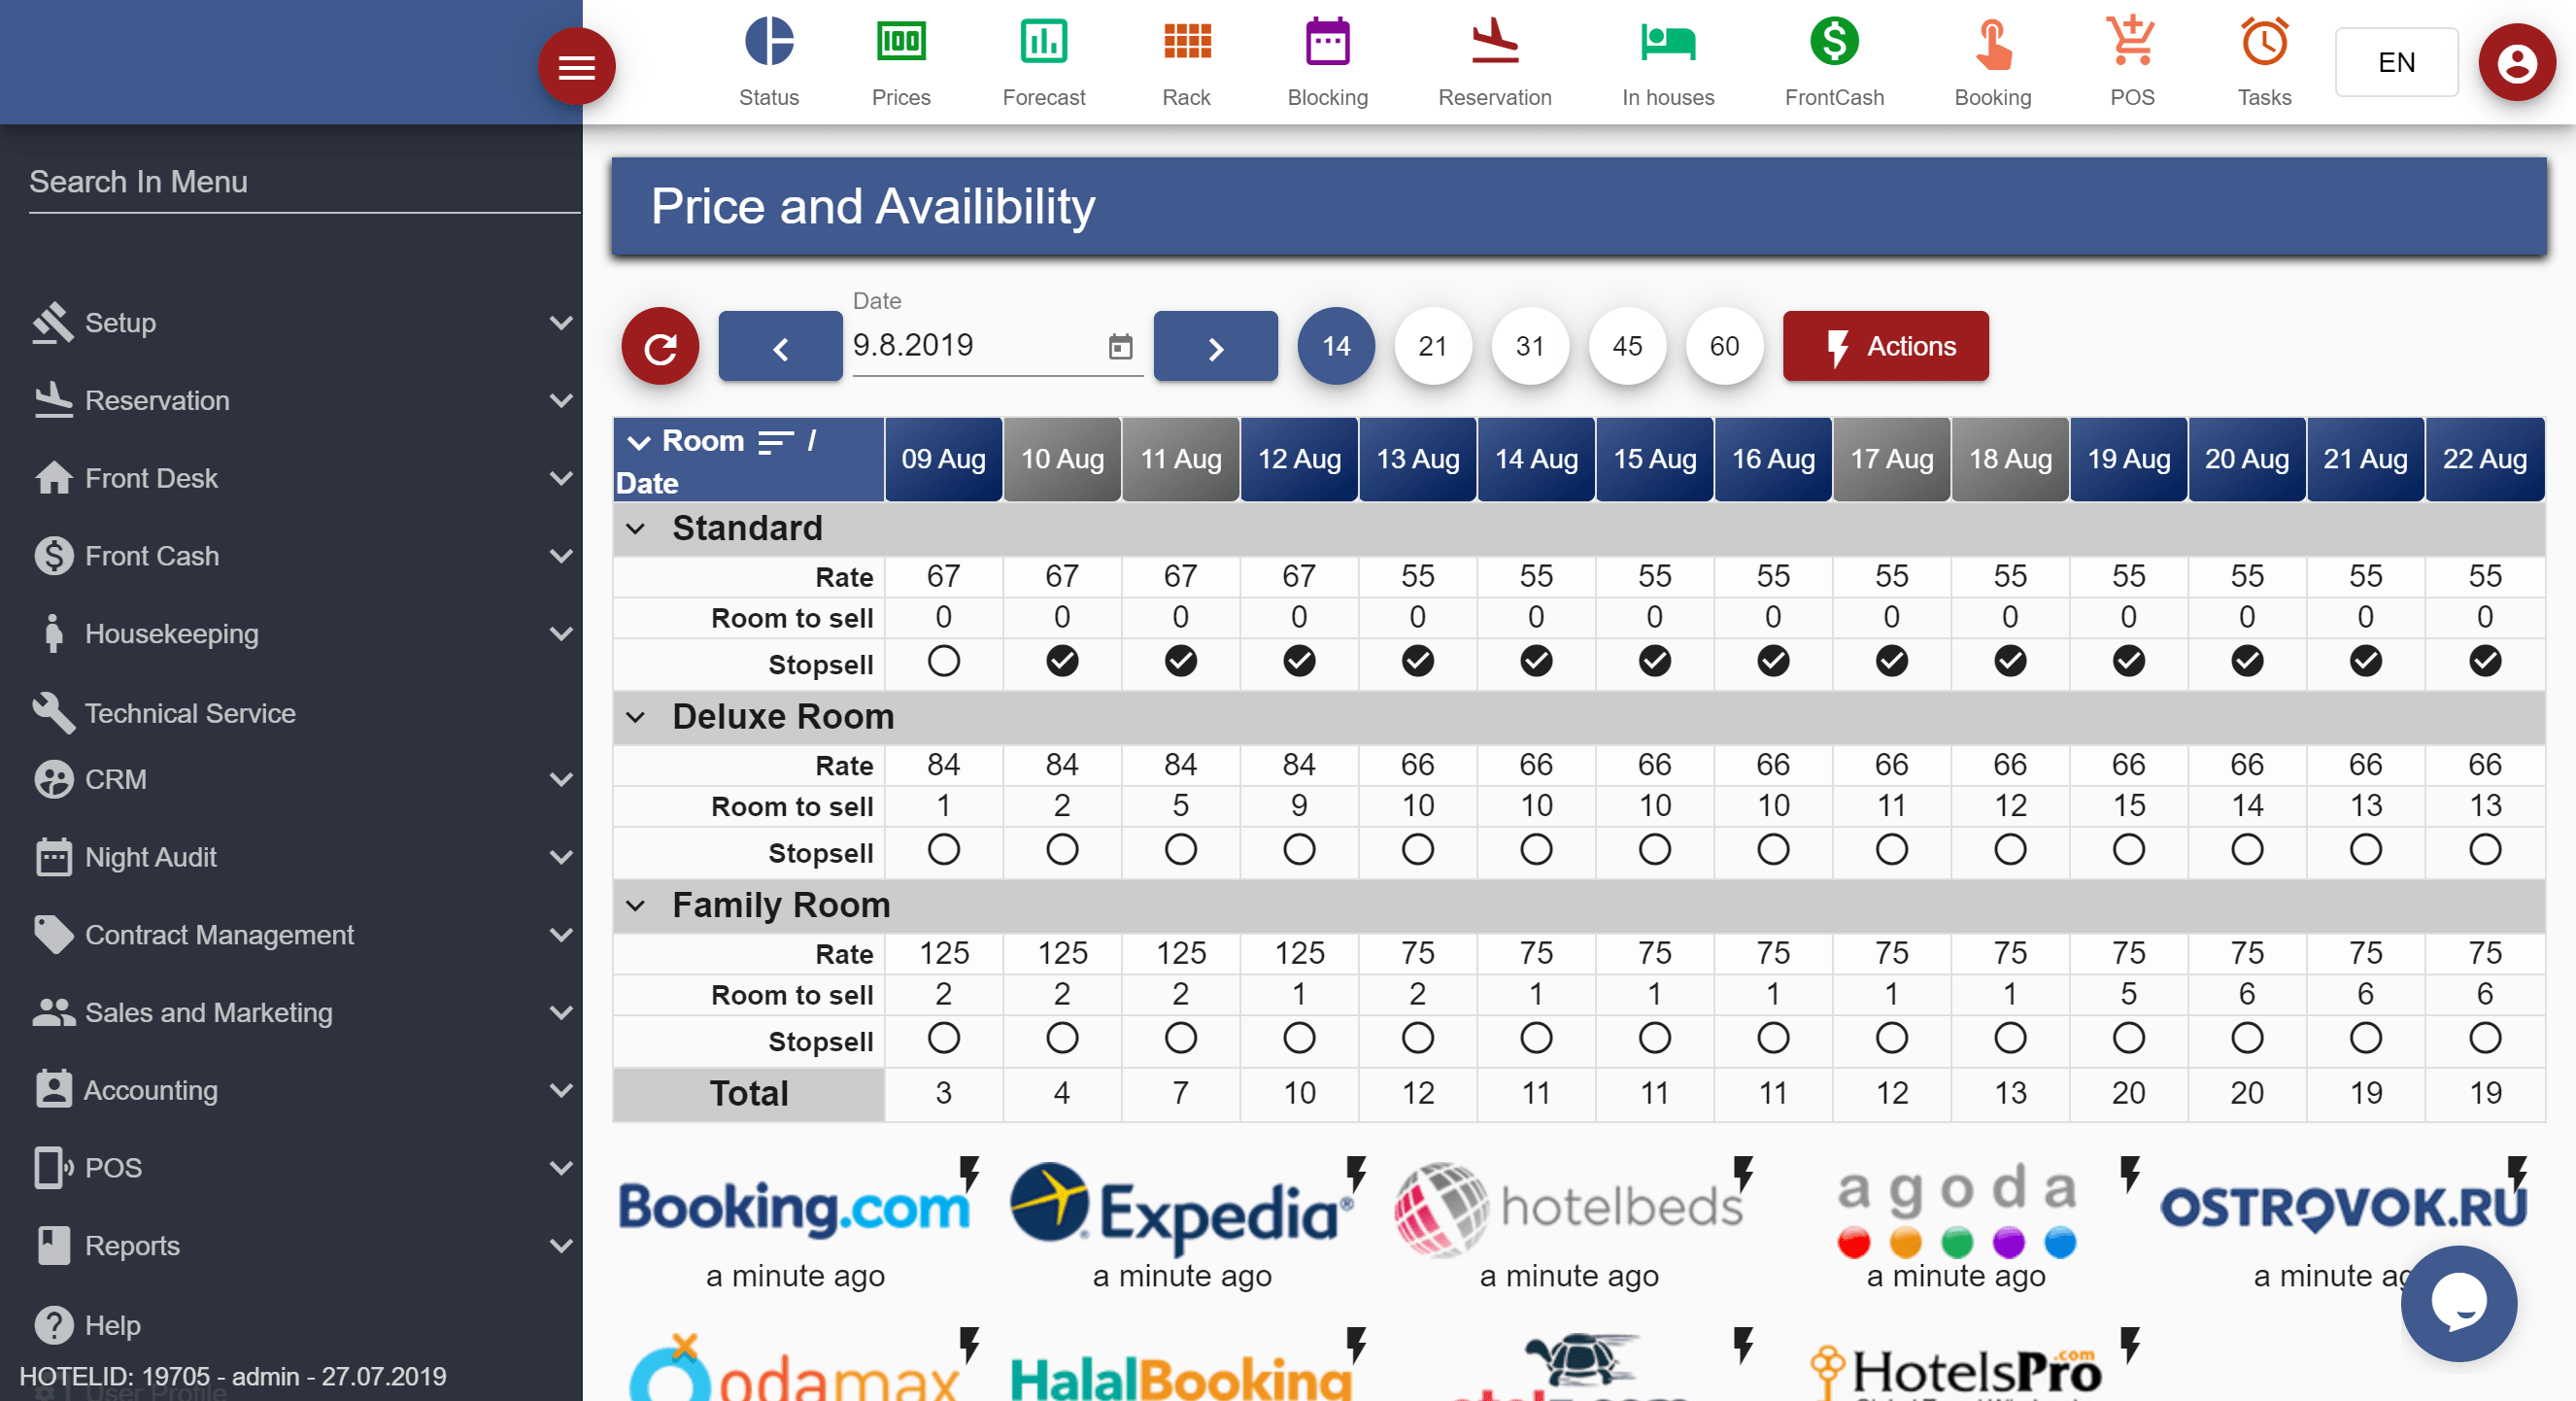
Task: Go to next date range
Action: [1215, 346]
